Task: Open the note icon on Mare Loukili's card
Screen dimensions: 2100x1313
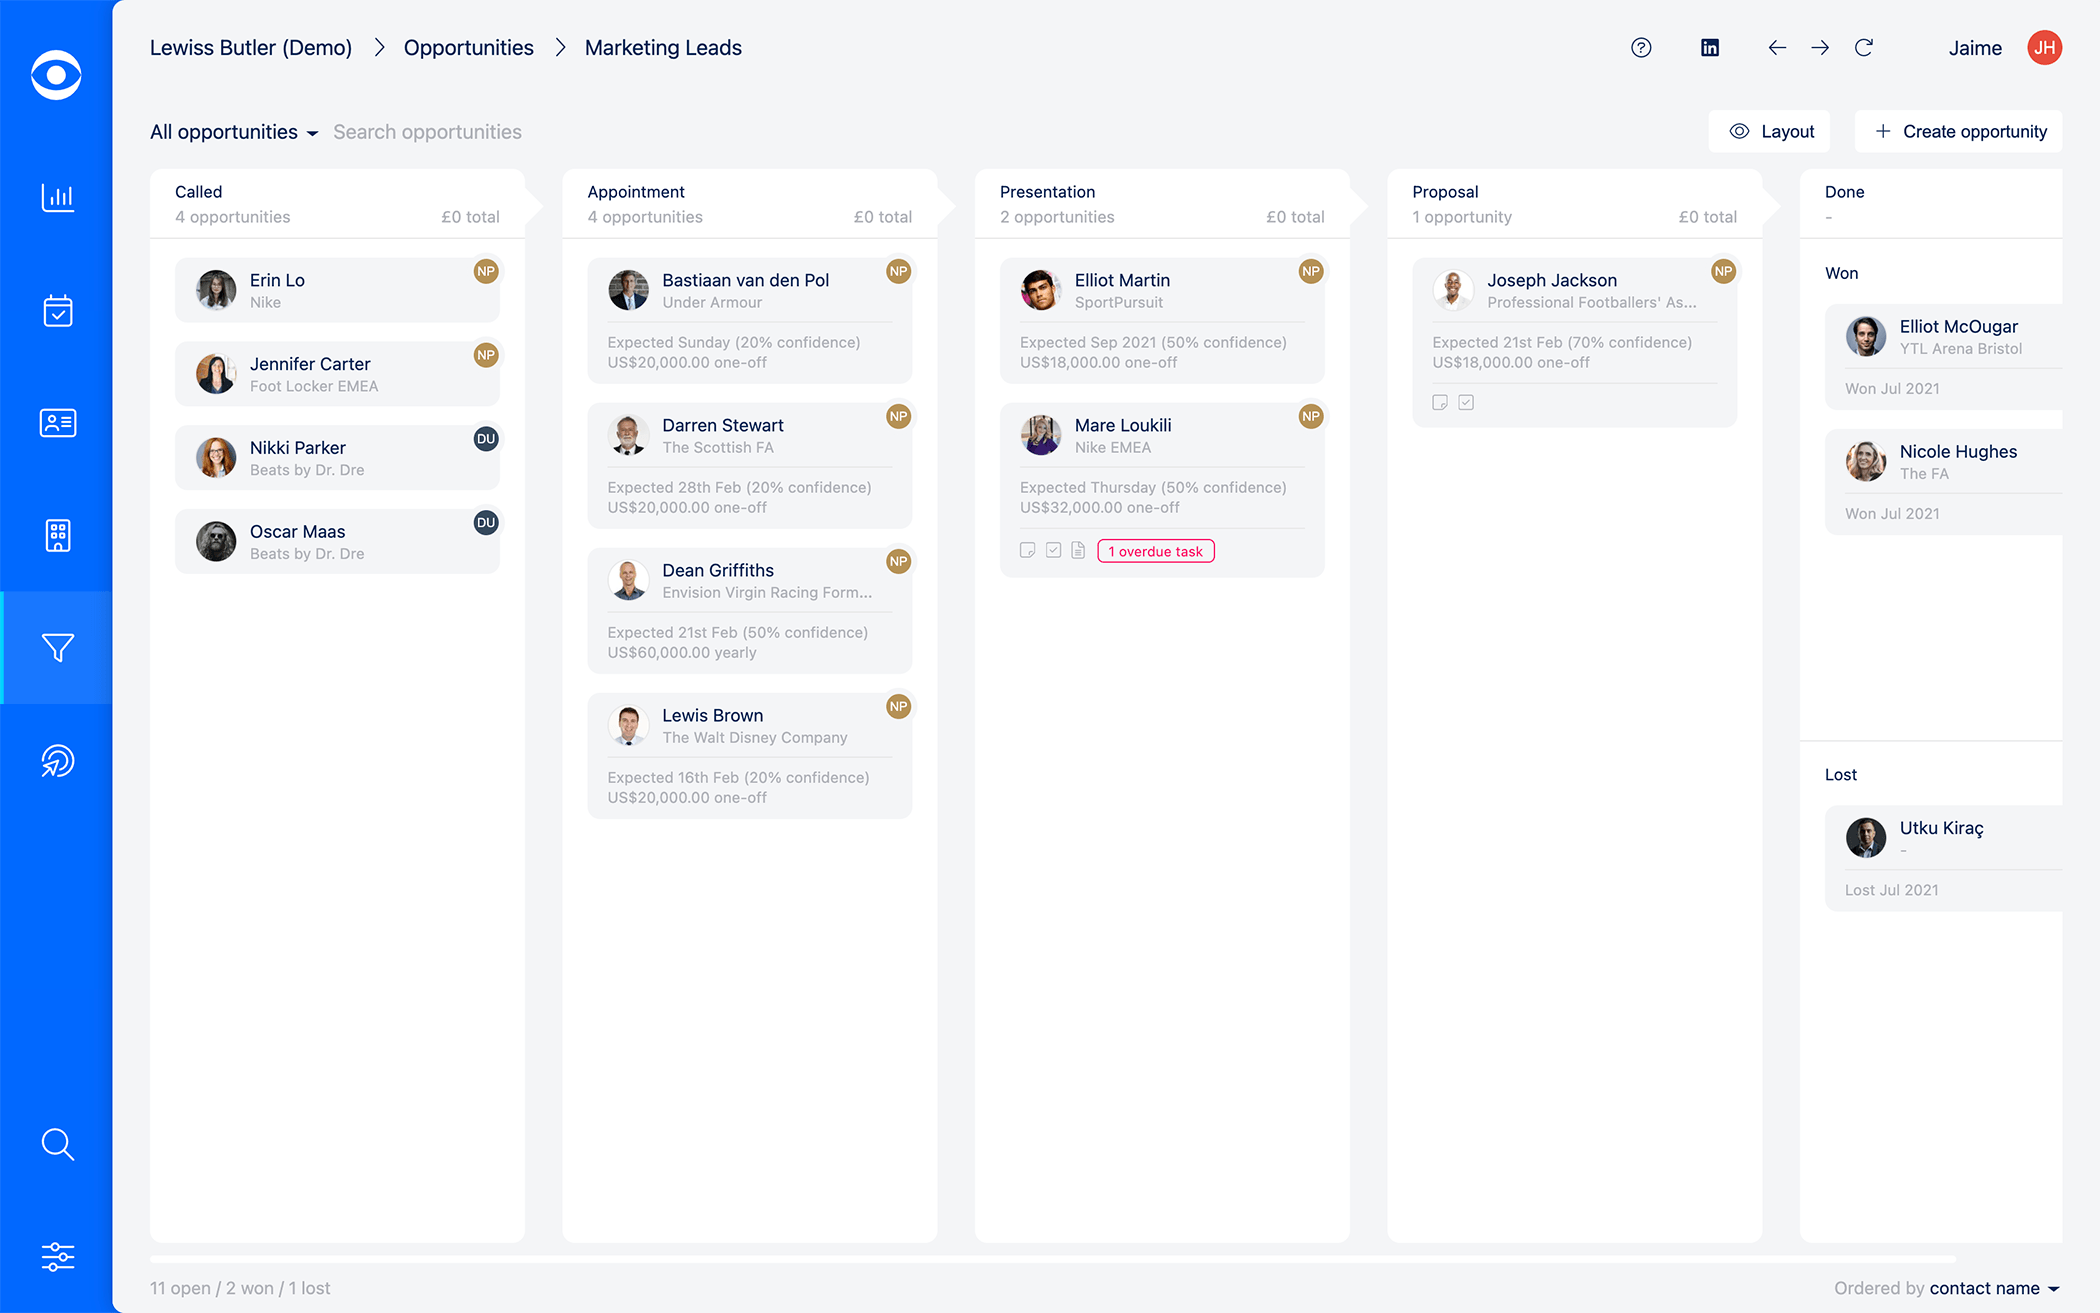Action: click(1027, 550)
